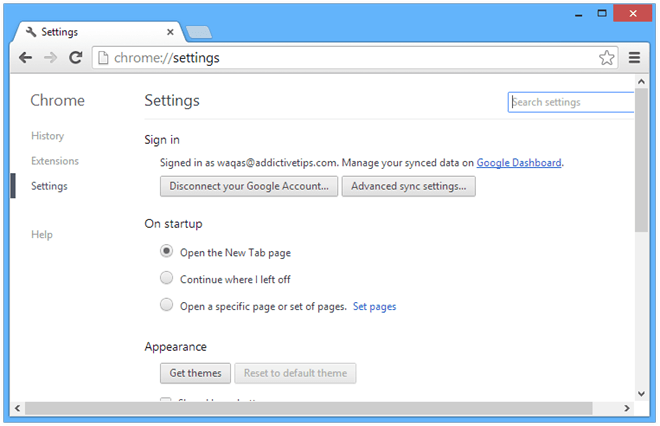Screen dimensions: 660x426
Task: Click the horizontal scrollbar right arrow
Action: point(627,408)
